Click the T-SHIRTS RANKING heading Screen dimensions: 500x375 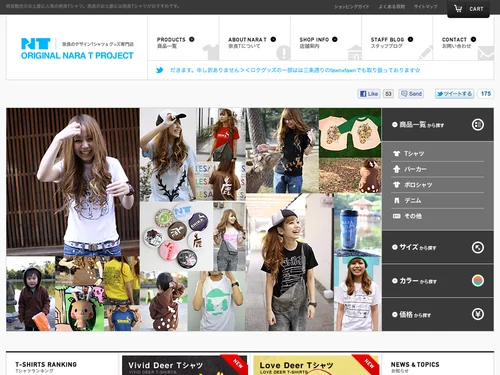tap(46, 365)
